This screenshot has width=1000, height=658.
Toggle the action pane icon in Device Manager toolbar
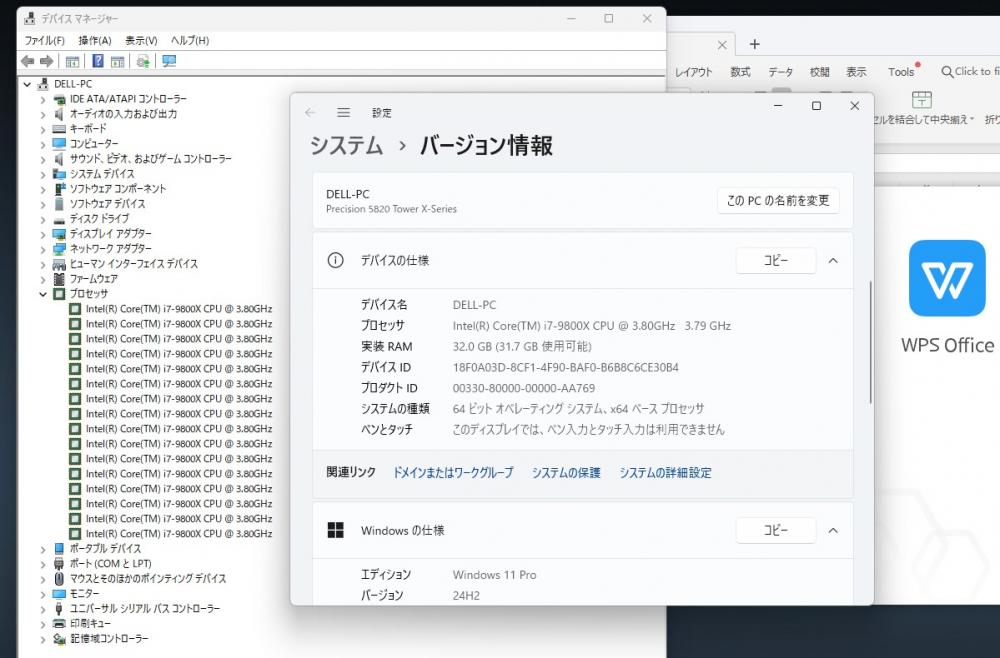(x=117, y=61)
